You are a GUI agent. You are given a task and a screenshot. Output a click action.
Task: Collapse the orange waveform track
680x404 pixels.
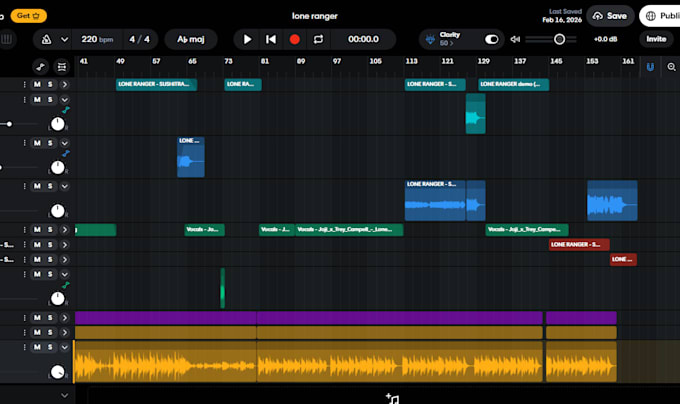pos(64,347)
